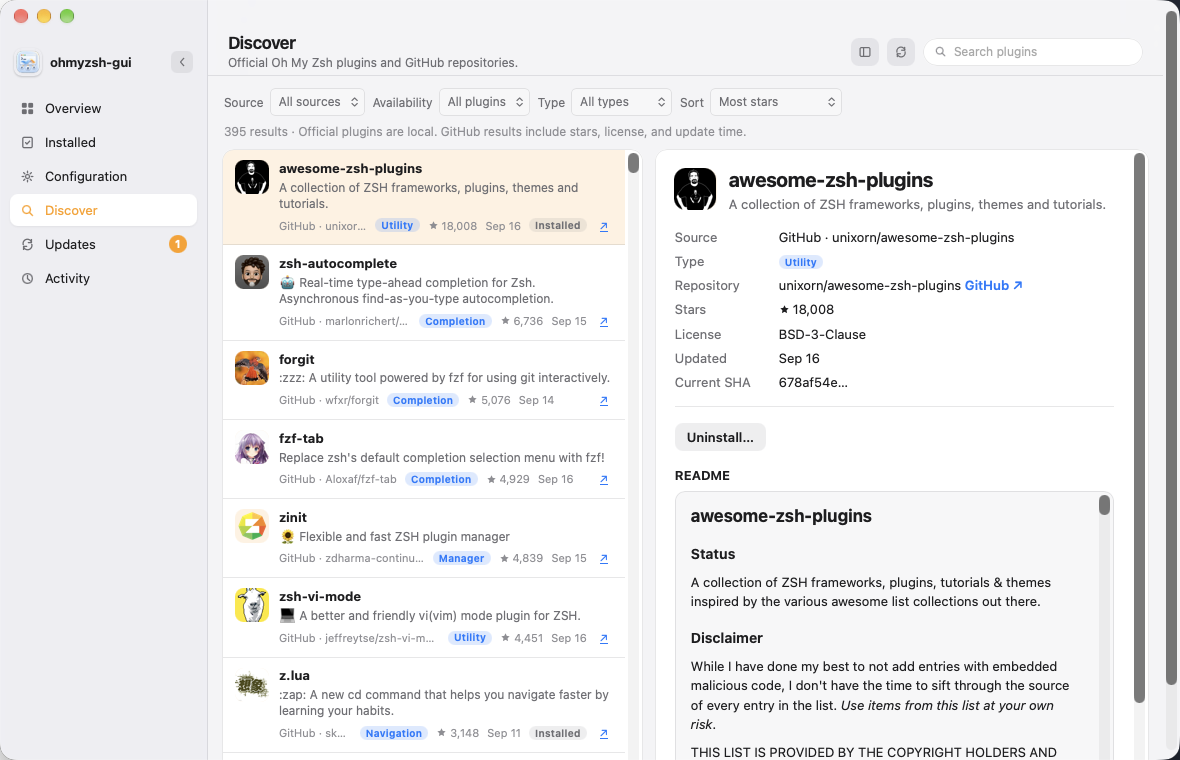Screen dimensions: 1180x760
Task: Select the forgit plugin title
Action: [x=297, y=360]
